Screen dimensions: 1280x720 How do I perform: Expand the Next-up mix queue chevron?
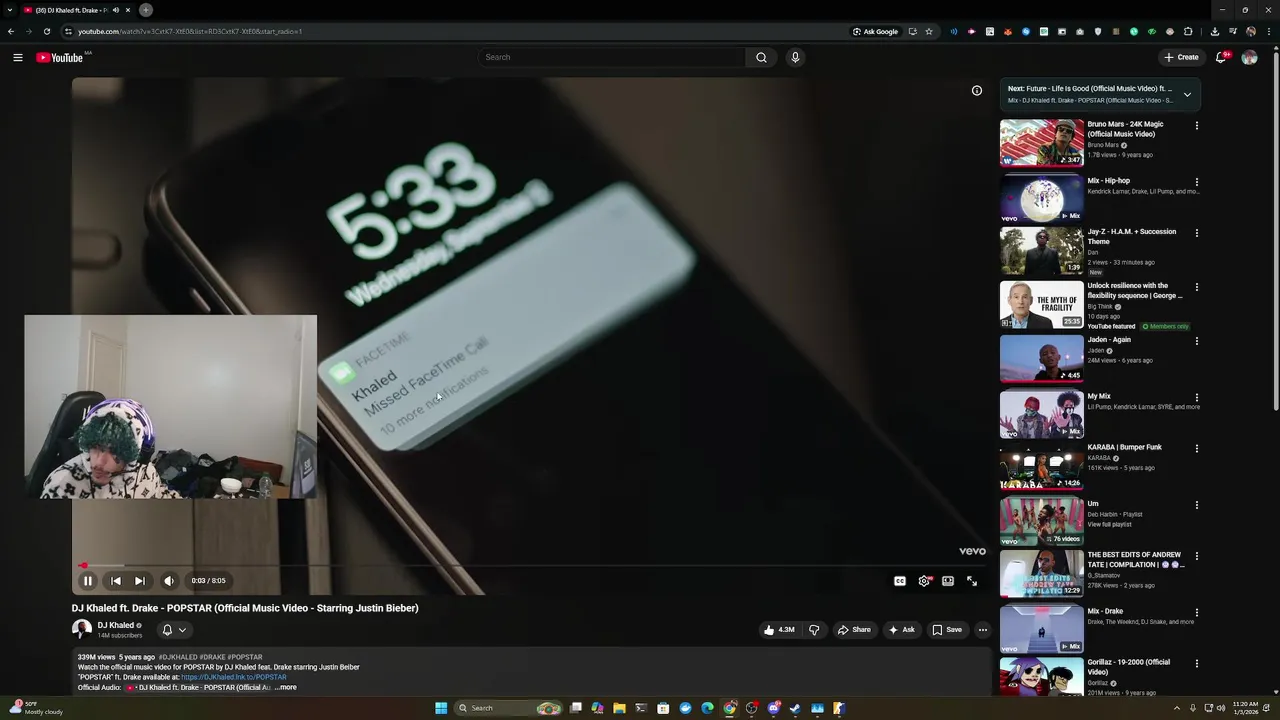(1187, 95)
